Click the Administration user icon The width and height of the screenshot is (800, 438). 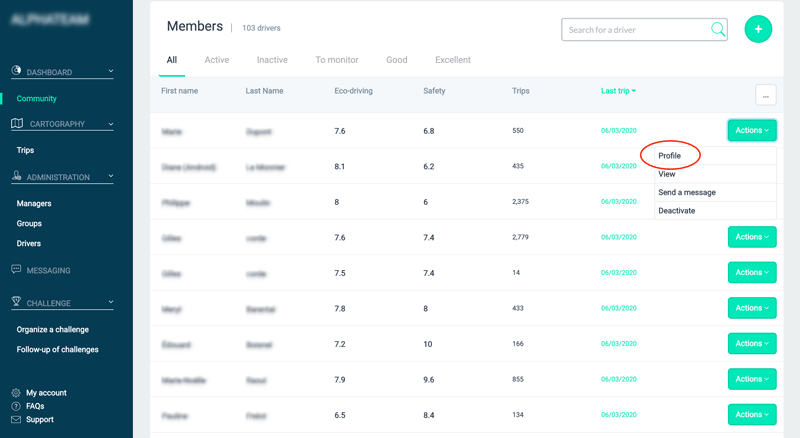pos(17,177)
